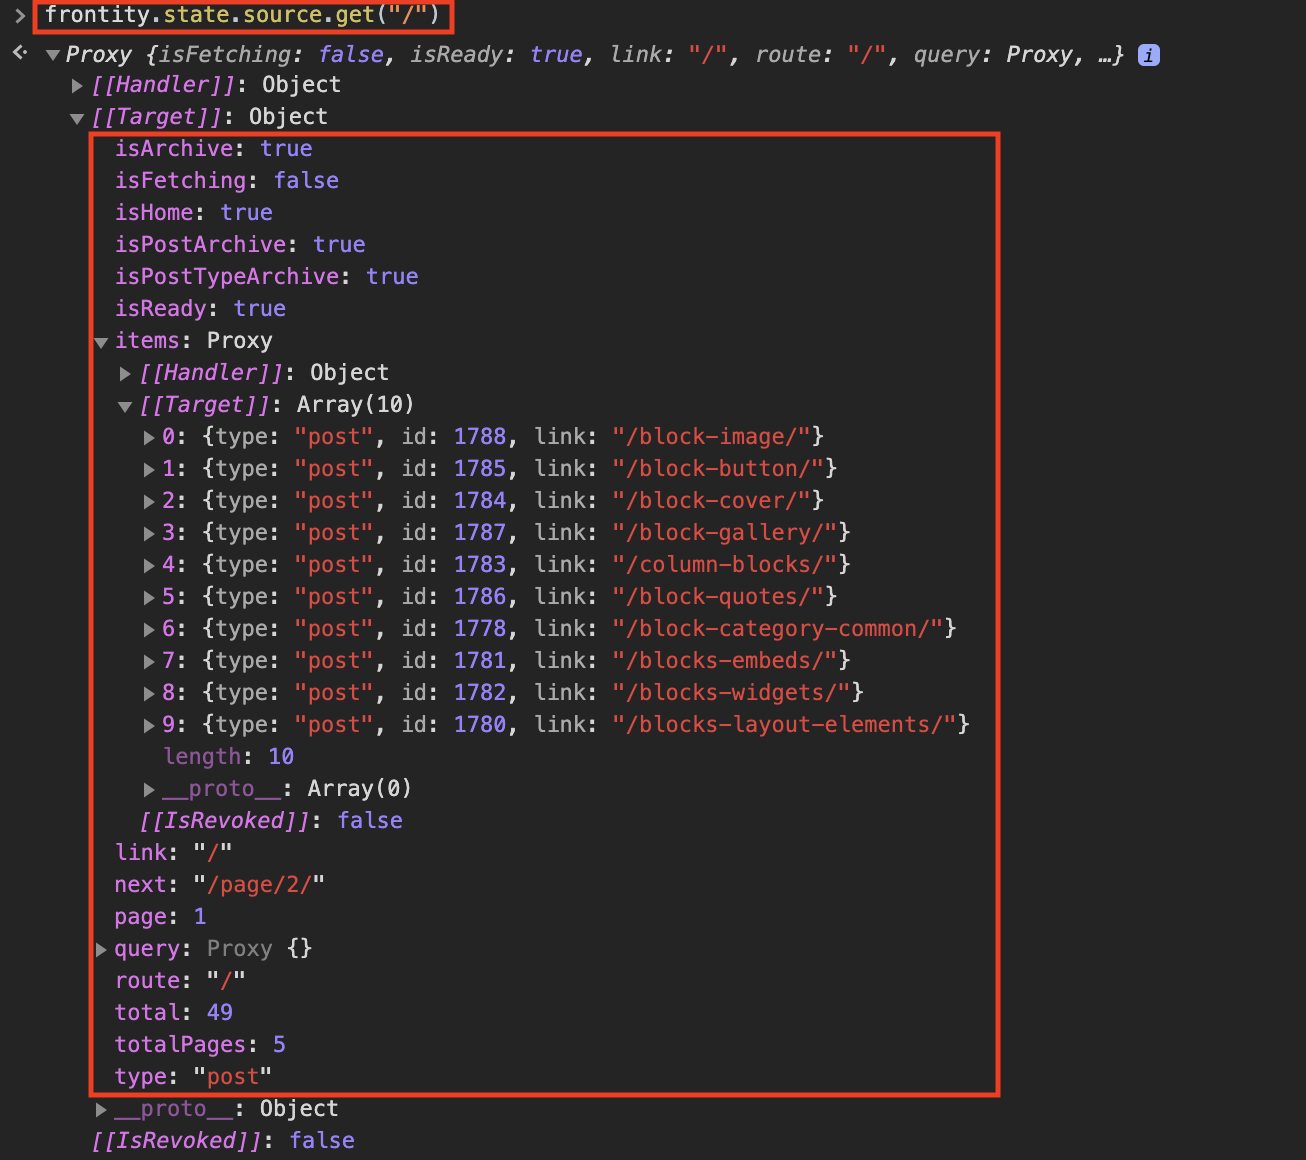Image resolution: width=1306 pixels, height=1160 pixels.
Task: Click the next: "/page/2/" value
Action: click(259, 884)
